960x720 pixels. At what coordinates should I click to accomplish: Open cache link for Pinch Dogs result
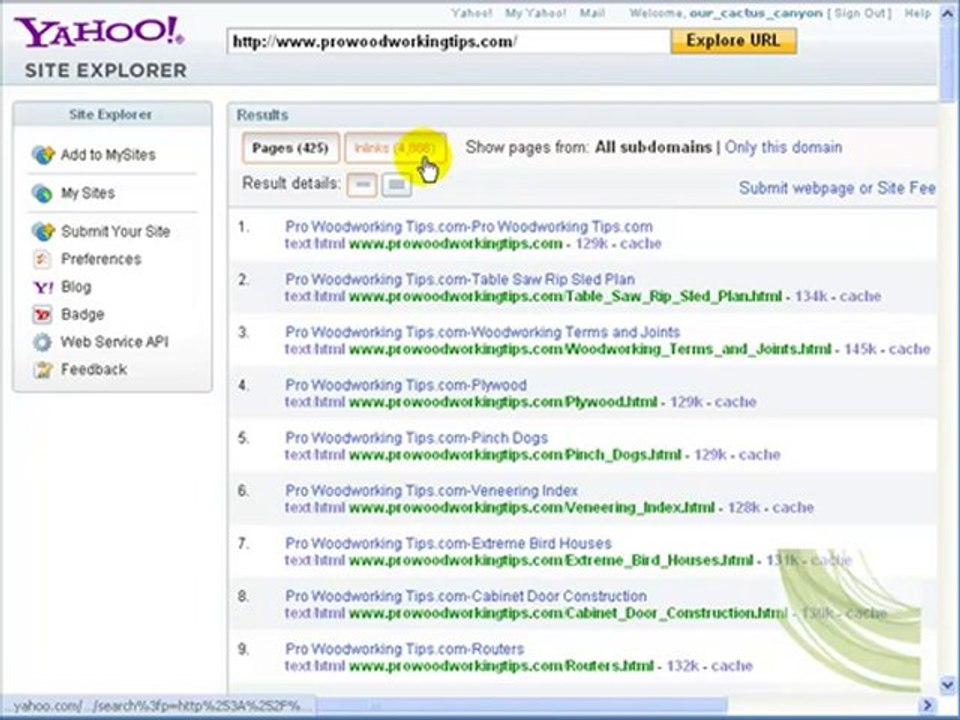tap(760, 455)
